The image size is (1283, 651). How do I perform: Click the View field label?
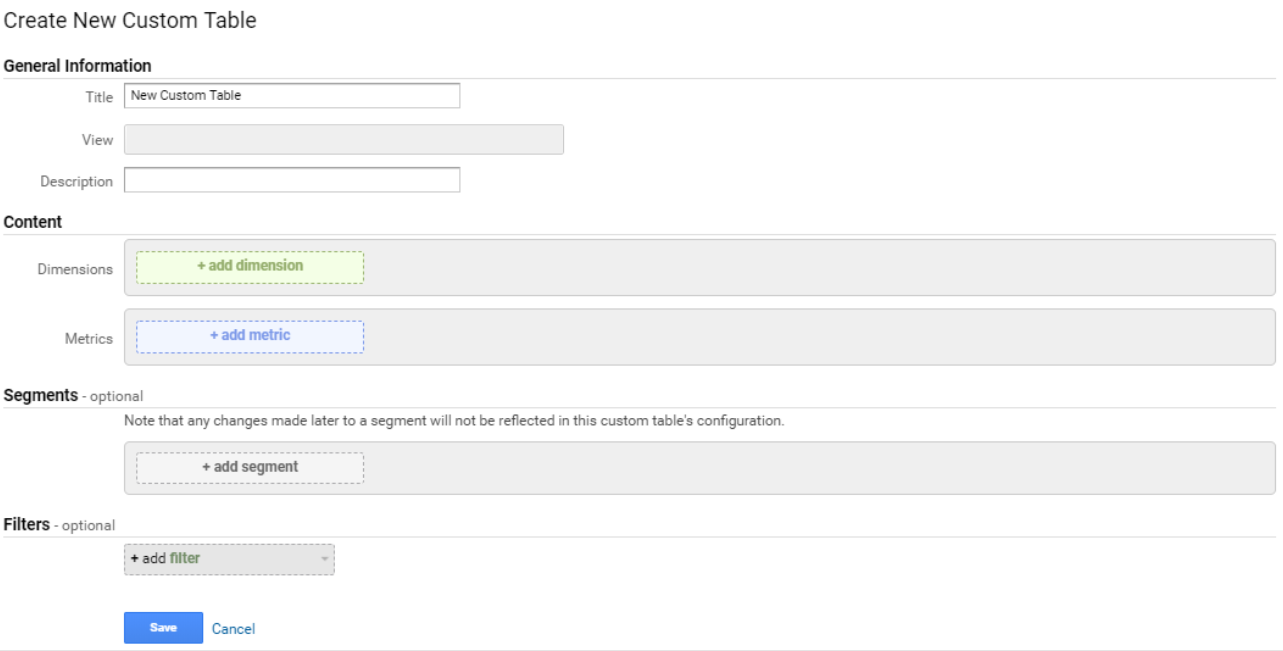97,141
